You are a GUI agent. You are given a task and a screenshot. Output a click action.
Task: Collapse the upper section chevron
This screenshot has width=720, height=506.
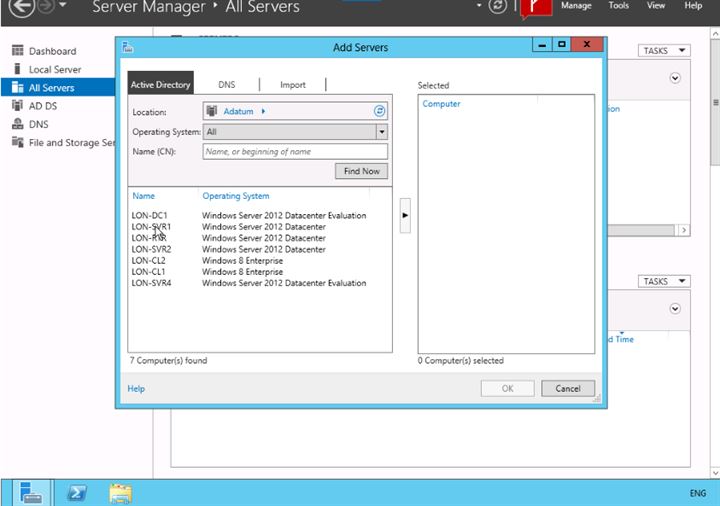click(675, 78)
